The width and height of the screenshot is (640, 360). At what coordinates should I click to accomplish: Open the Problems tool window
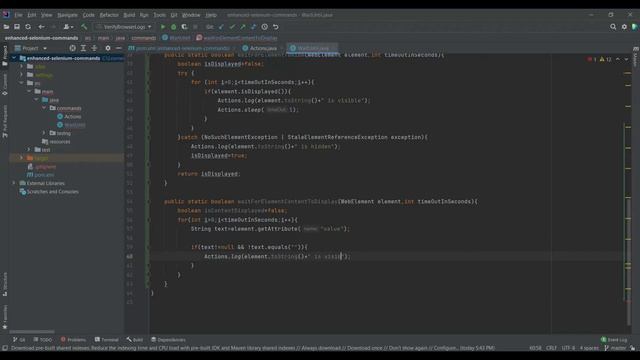click(x=73, y=340)
